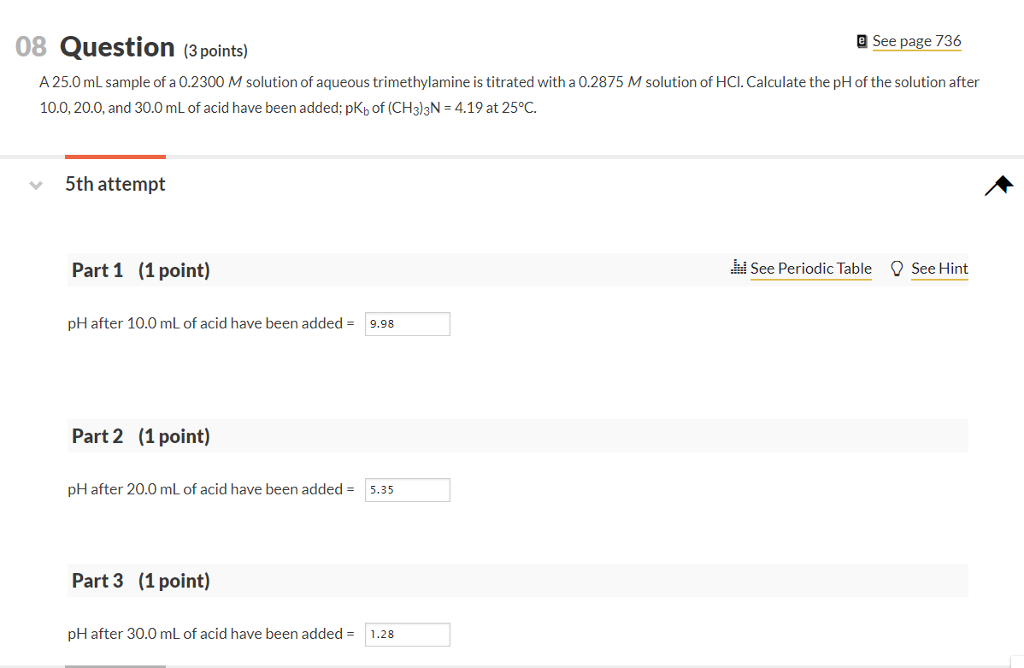
Task: Click the black bookmark flag icon
Action: 998,185
